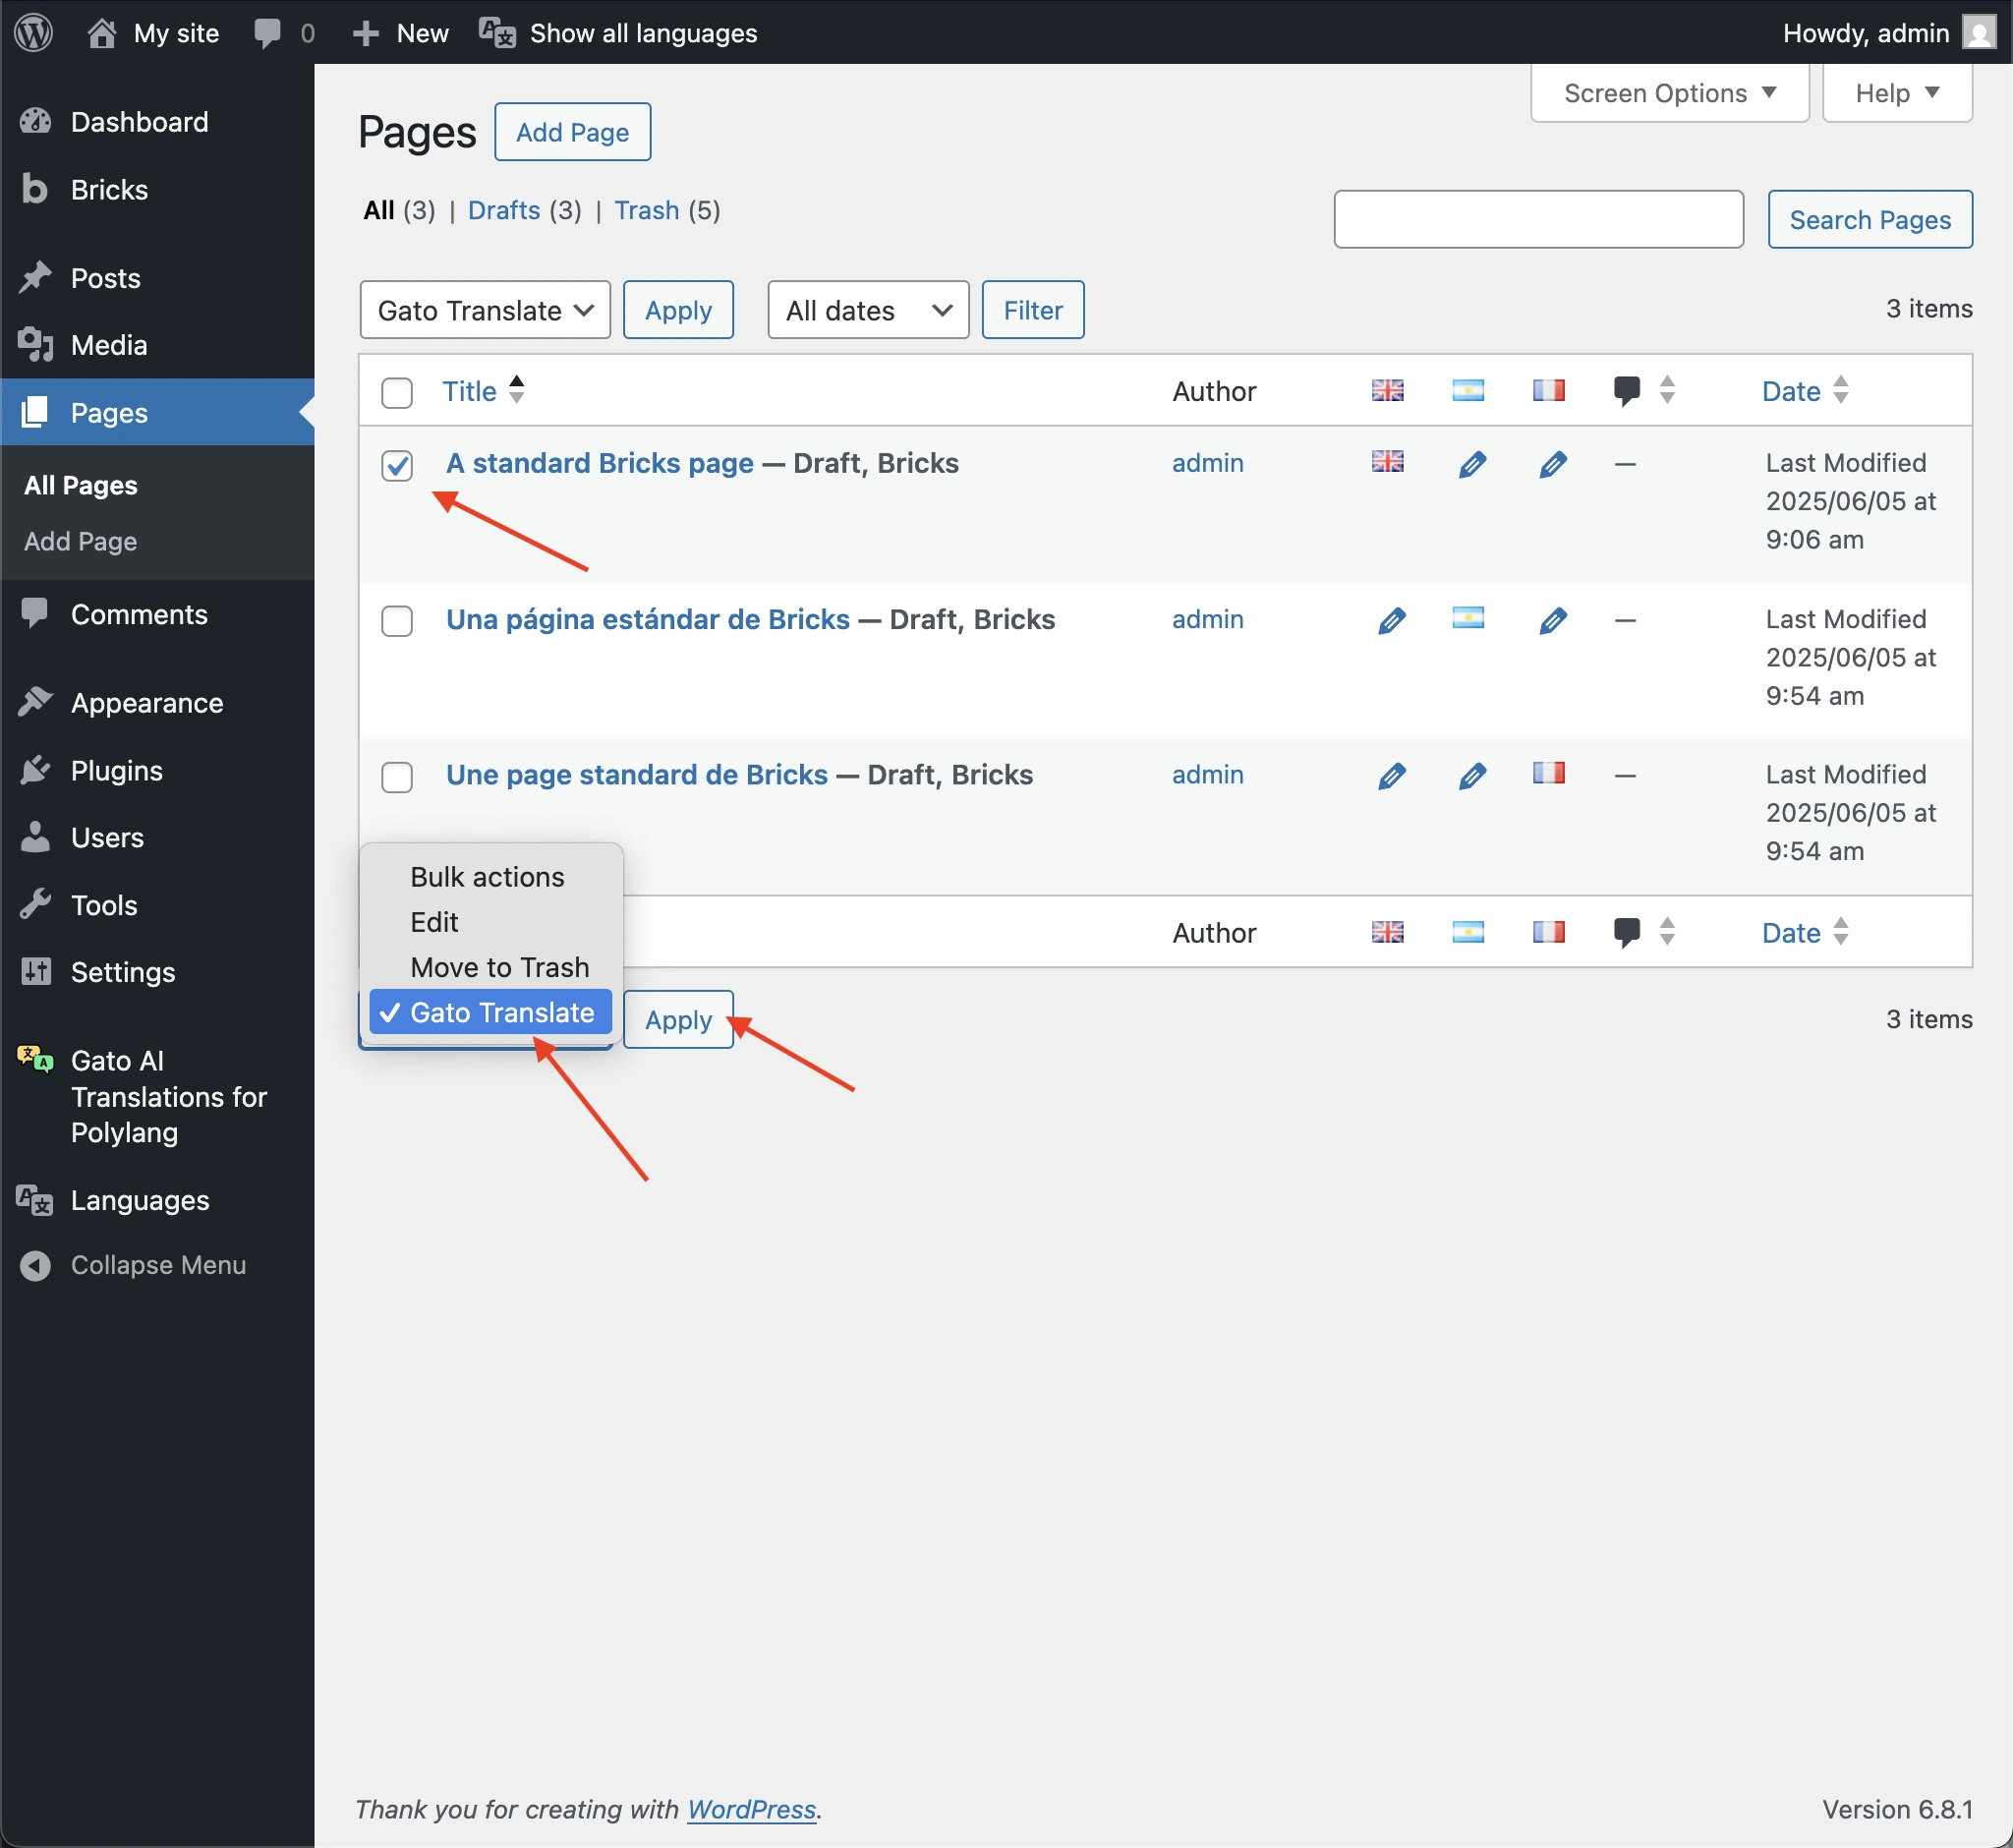Click the comments bubble icon in the top table header
The width and height of the screenshot is (2013, 1848).
(1626, 390)
